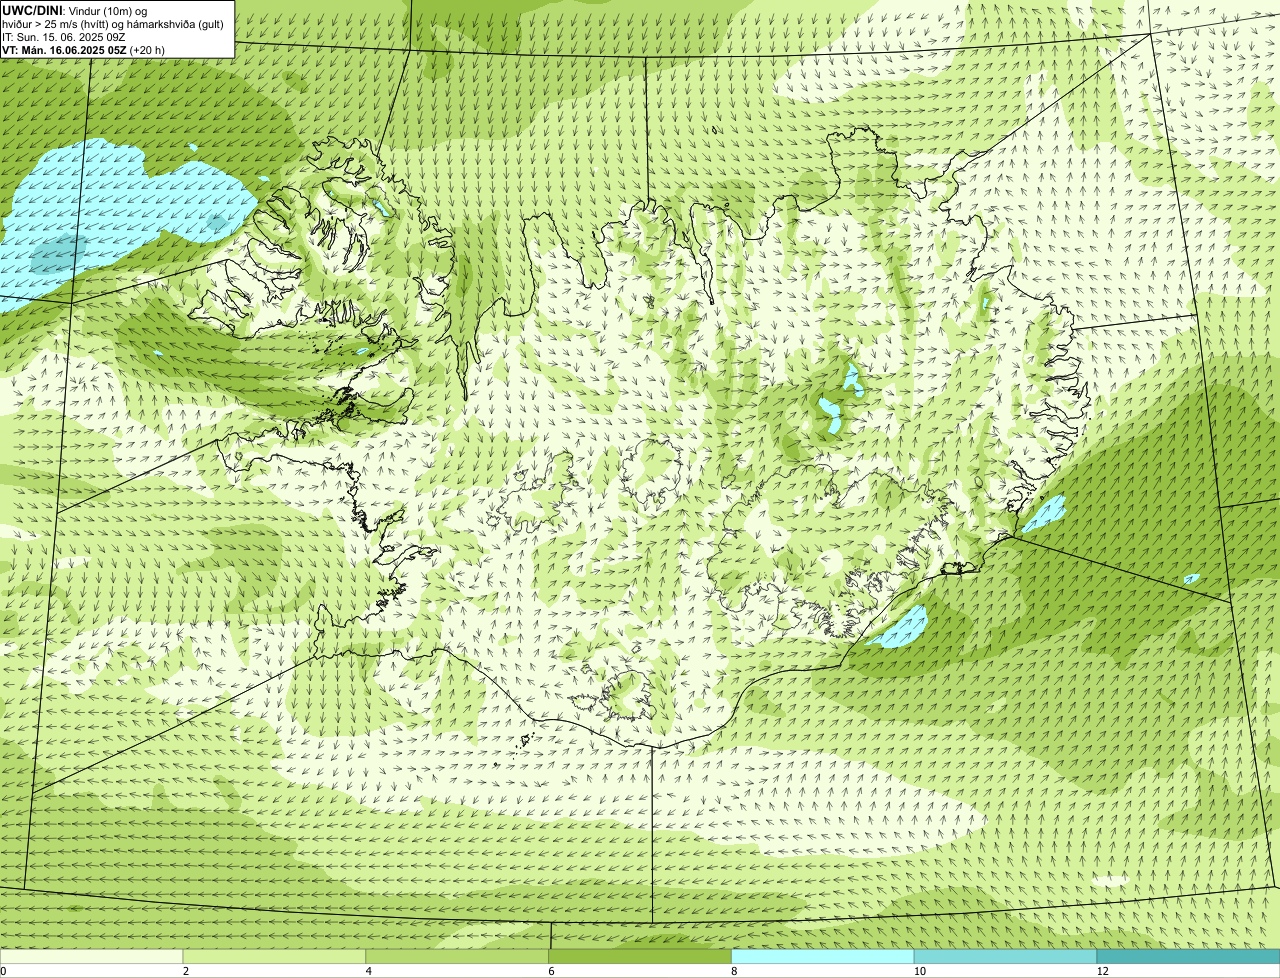Click the pale cyan 8–10 m/s legend segment
The height and width of the screenshot is (978, 1280).
pyautogui.click(x=823, y=956)
